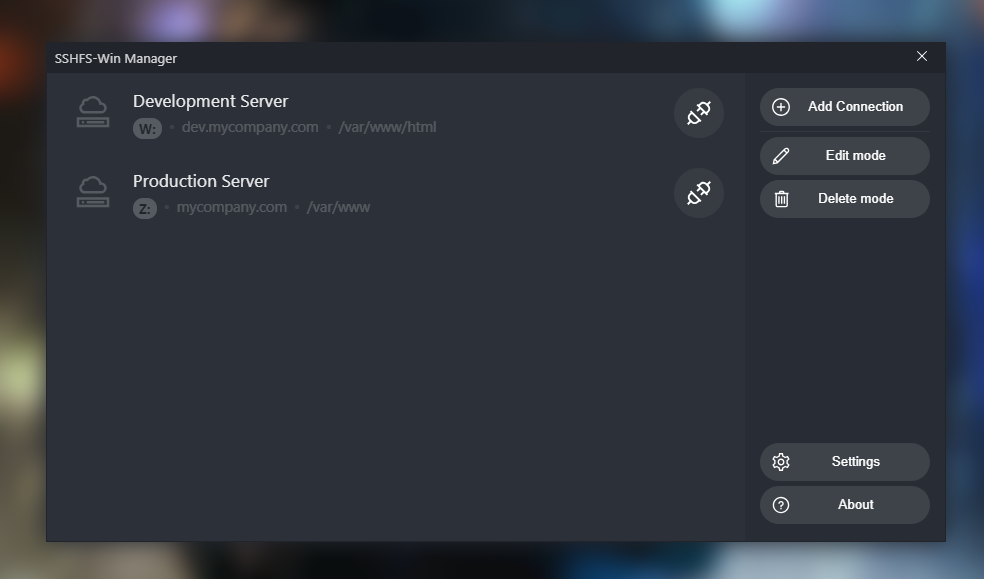Click the cloud drive icon beside Development Server
The image size is (984, 579).
click(x=93, y=111)
